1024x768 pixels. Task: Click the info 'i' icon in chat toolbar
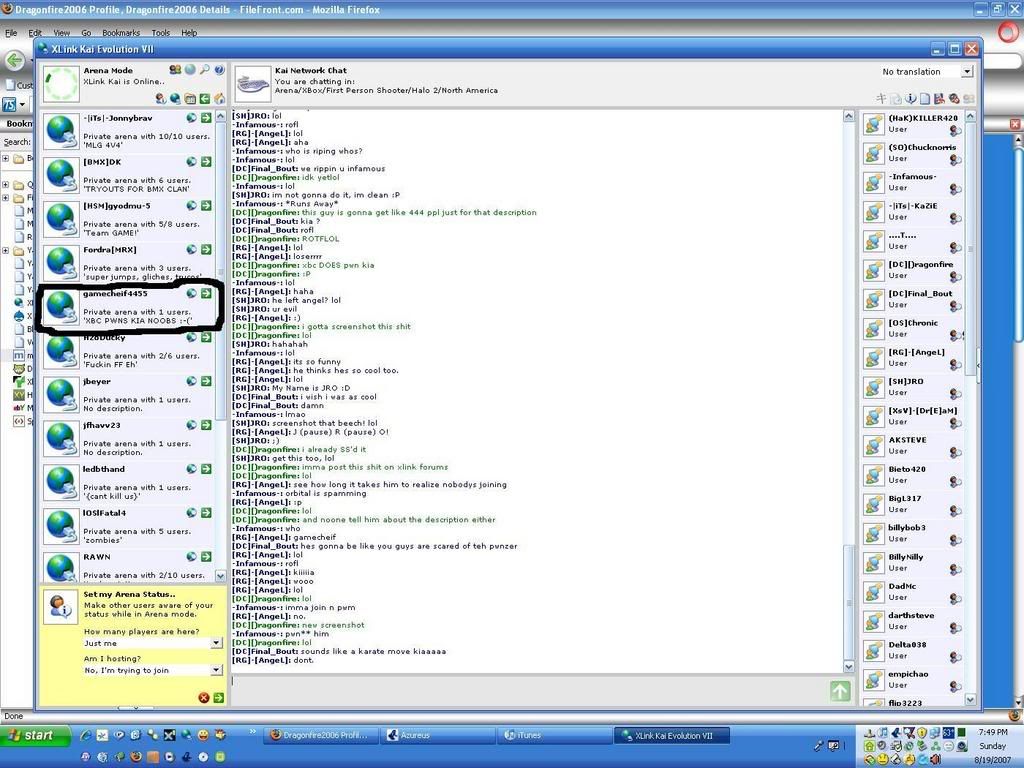coord(911,99)
